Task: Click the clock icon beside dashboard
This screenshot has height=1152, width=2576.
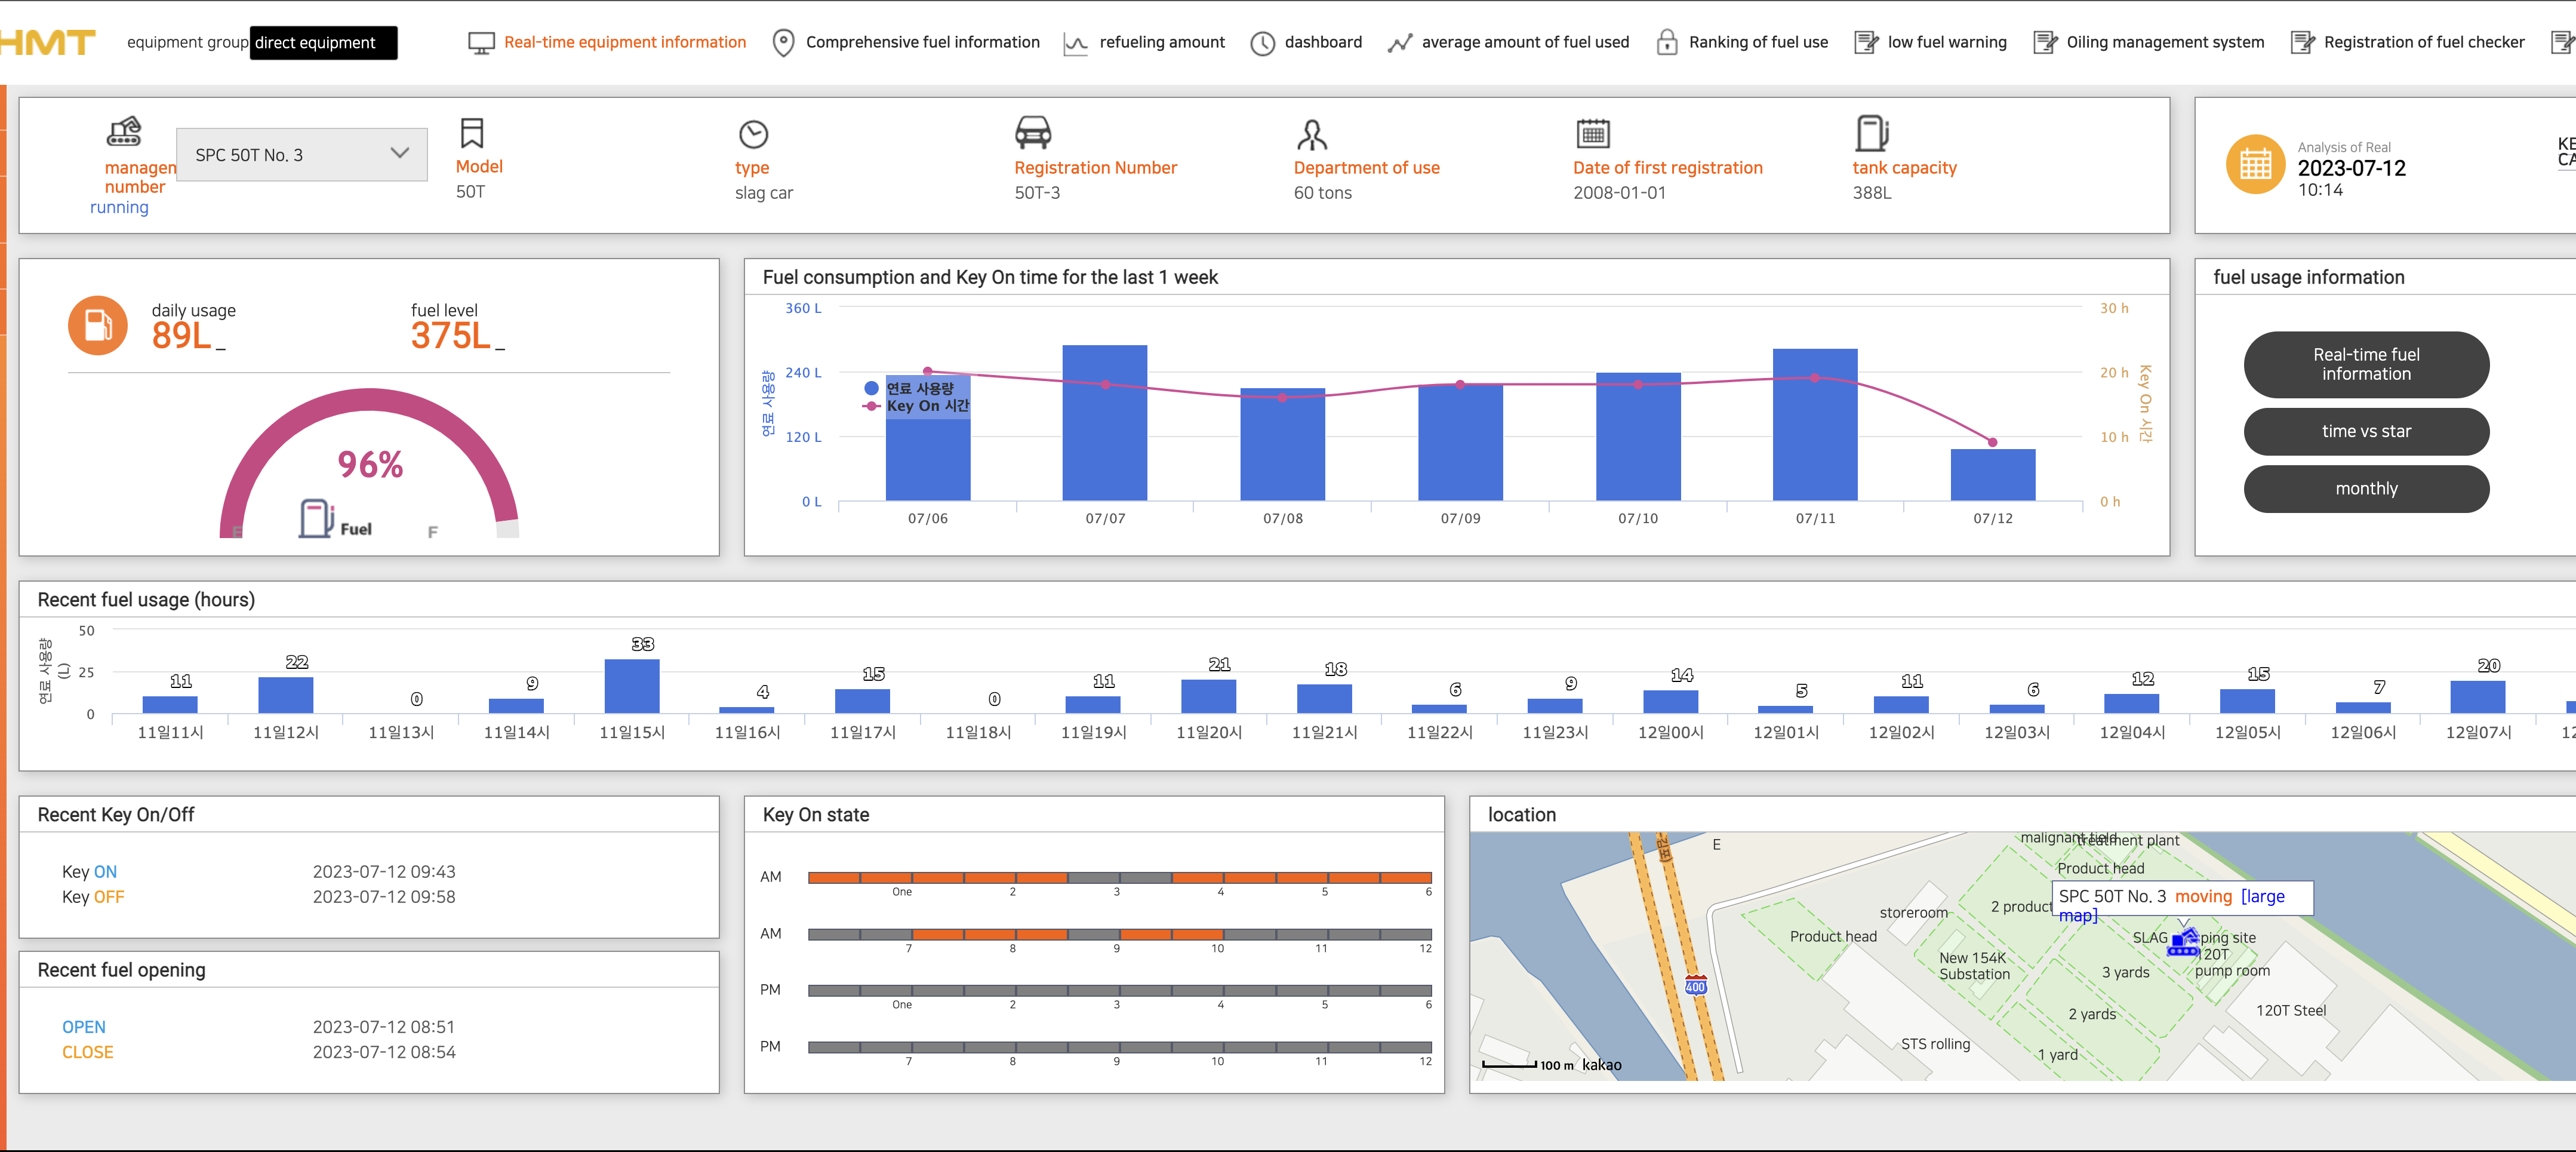Action: pos(1262,43)
